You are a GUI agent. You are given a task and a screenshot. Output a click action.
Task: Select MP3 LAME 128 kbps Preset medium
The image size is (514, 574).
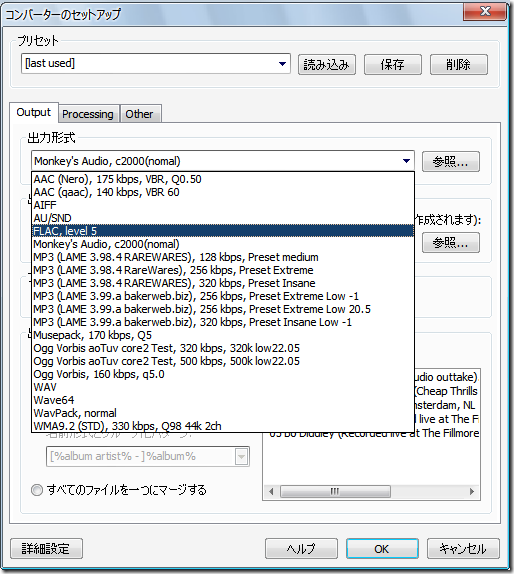click(223, 257)
